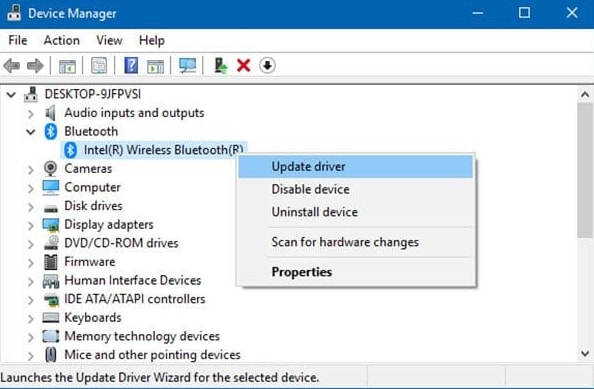Click the Human Interface Devices icon
The image size is (594, 389).
(x=51, y=281)
